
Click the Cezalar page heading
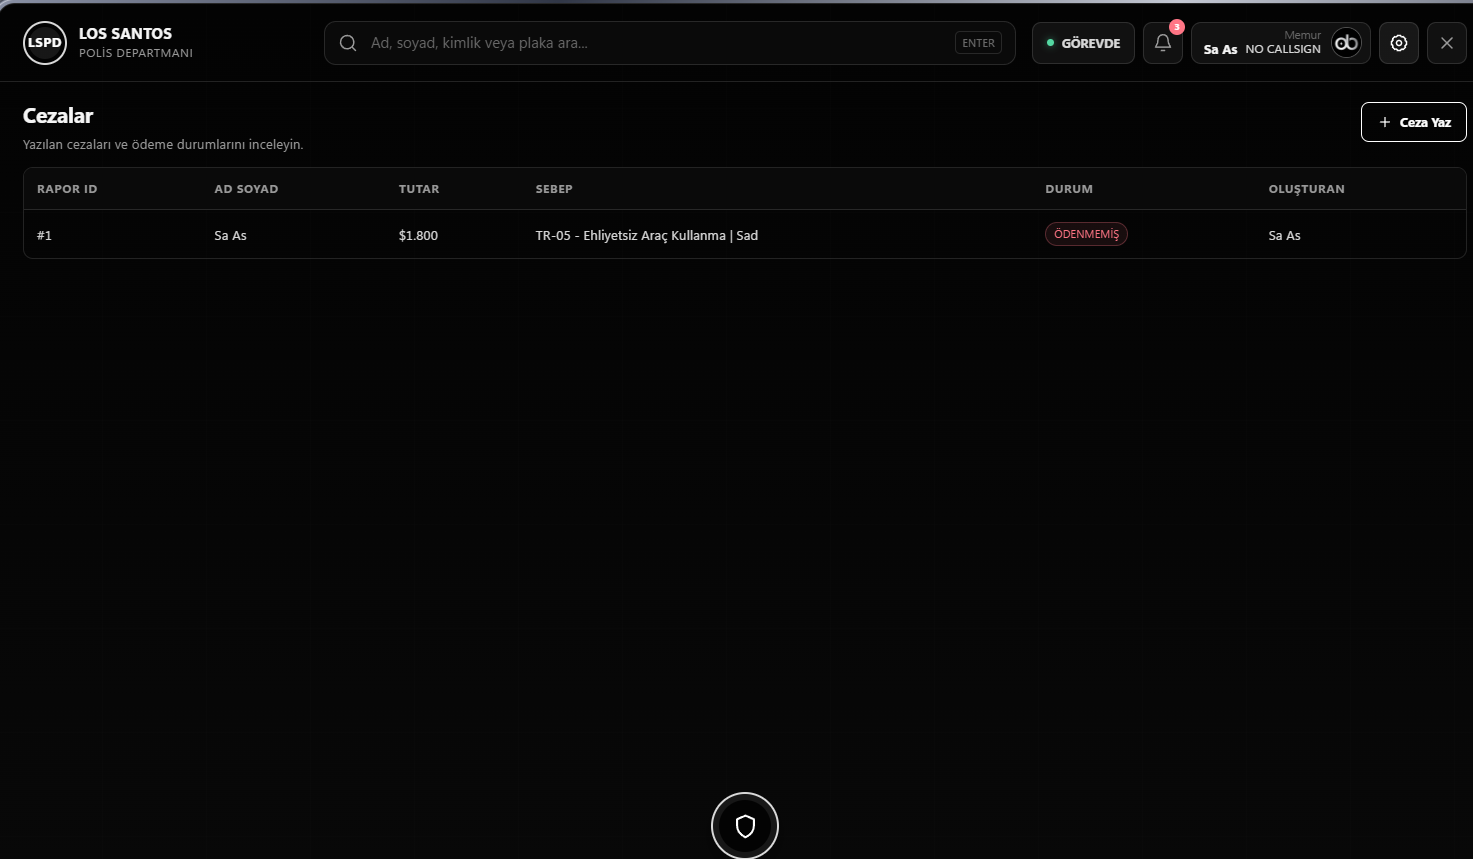[x=58, y=116]
